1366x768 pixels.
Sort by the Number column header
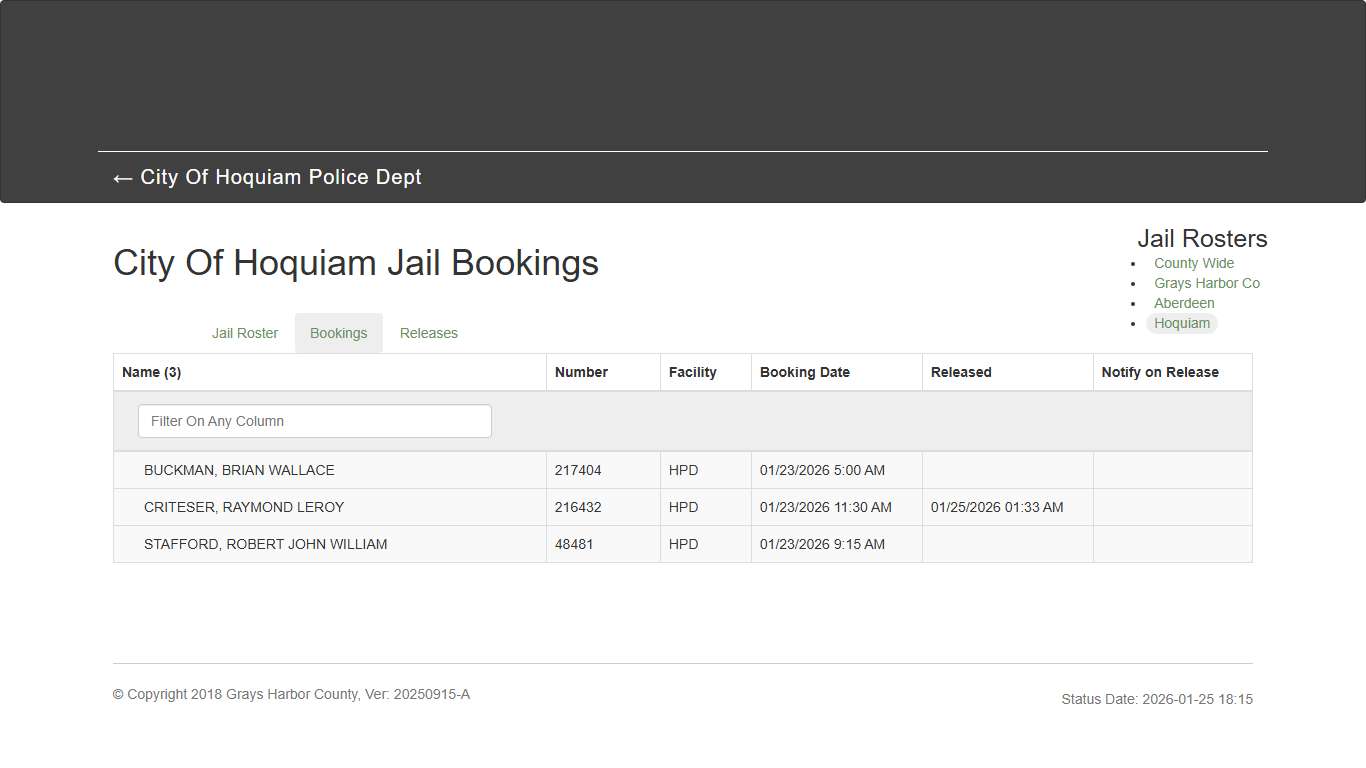point(581,371)
